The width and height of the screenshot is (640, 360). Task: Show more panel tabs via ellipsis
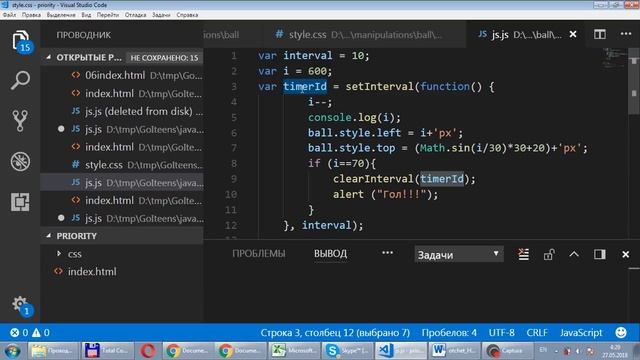(x=387, y=253)
